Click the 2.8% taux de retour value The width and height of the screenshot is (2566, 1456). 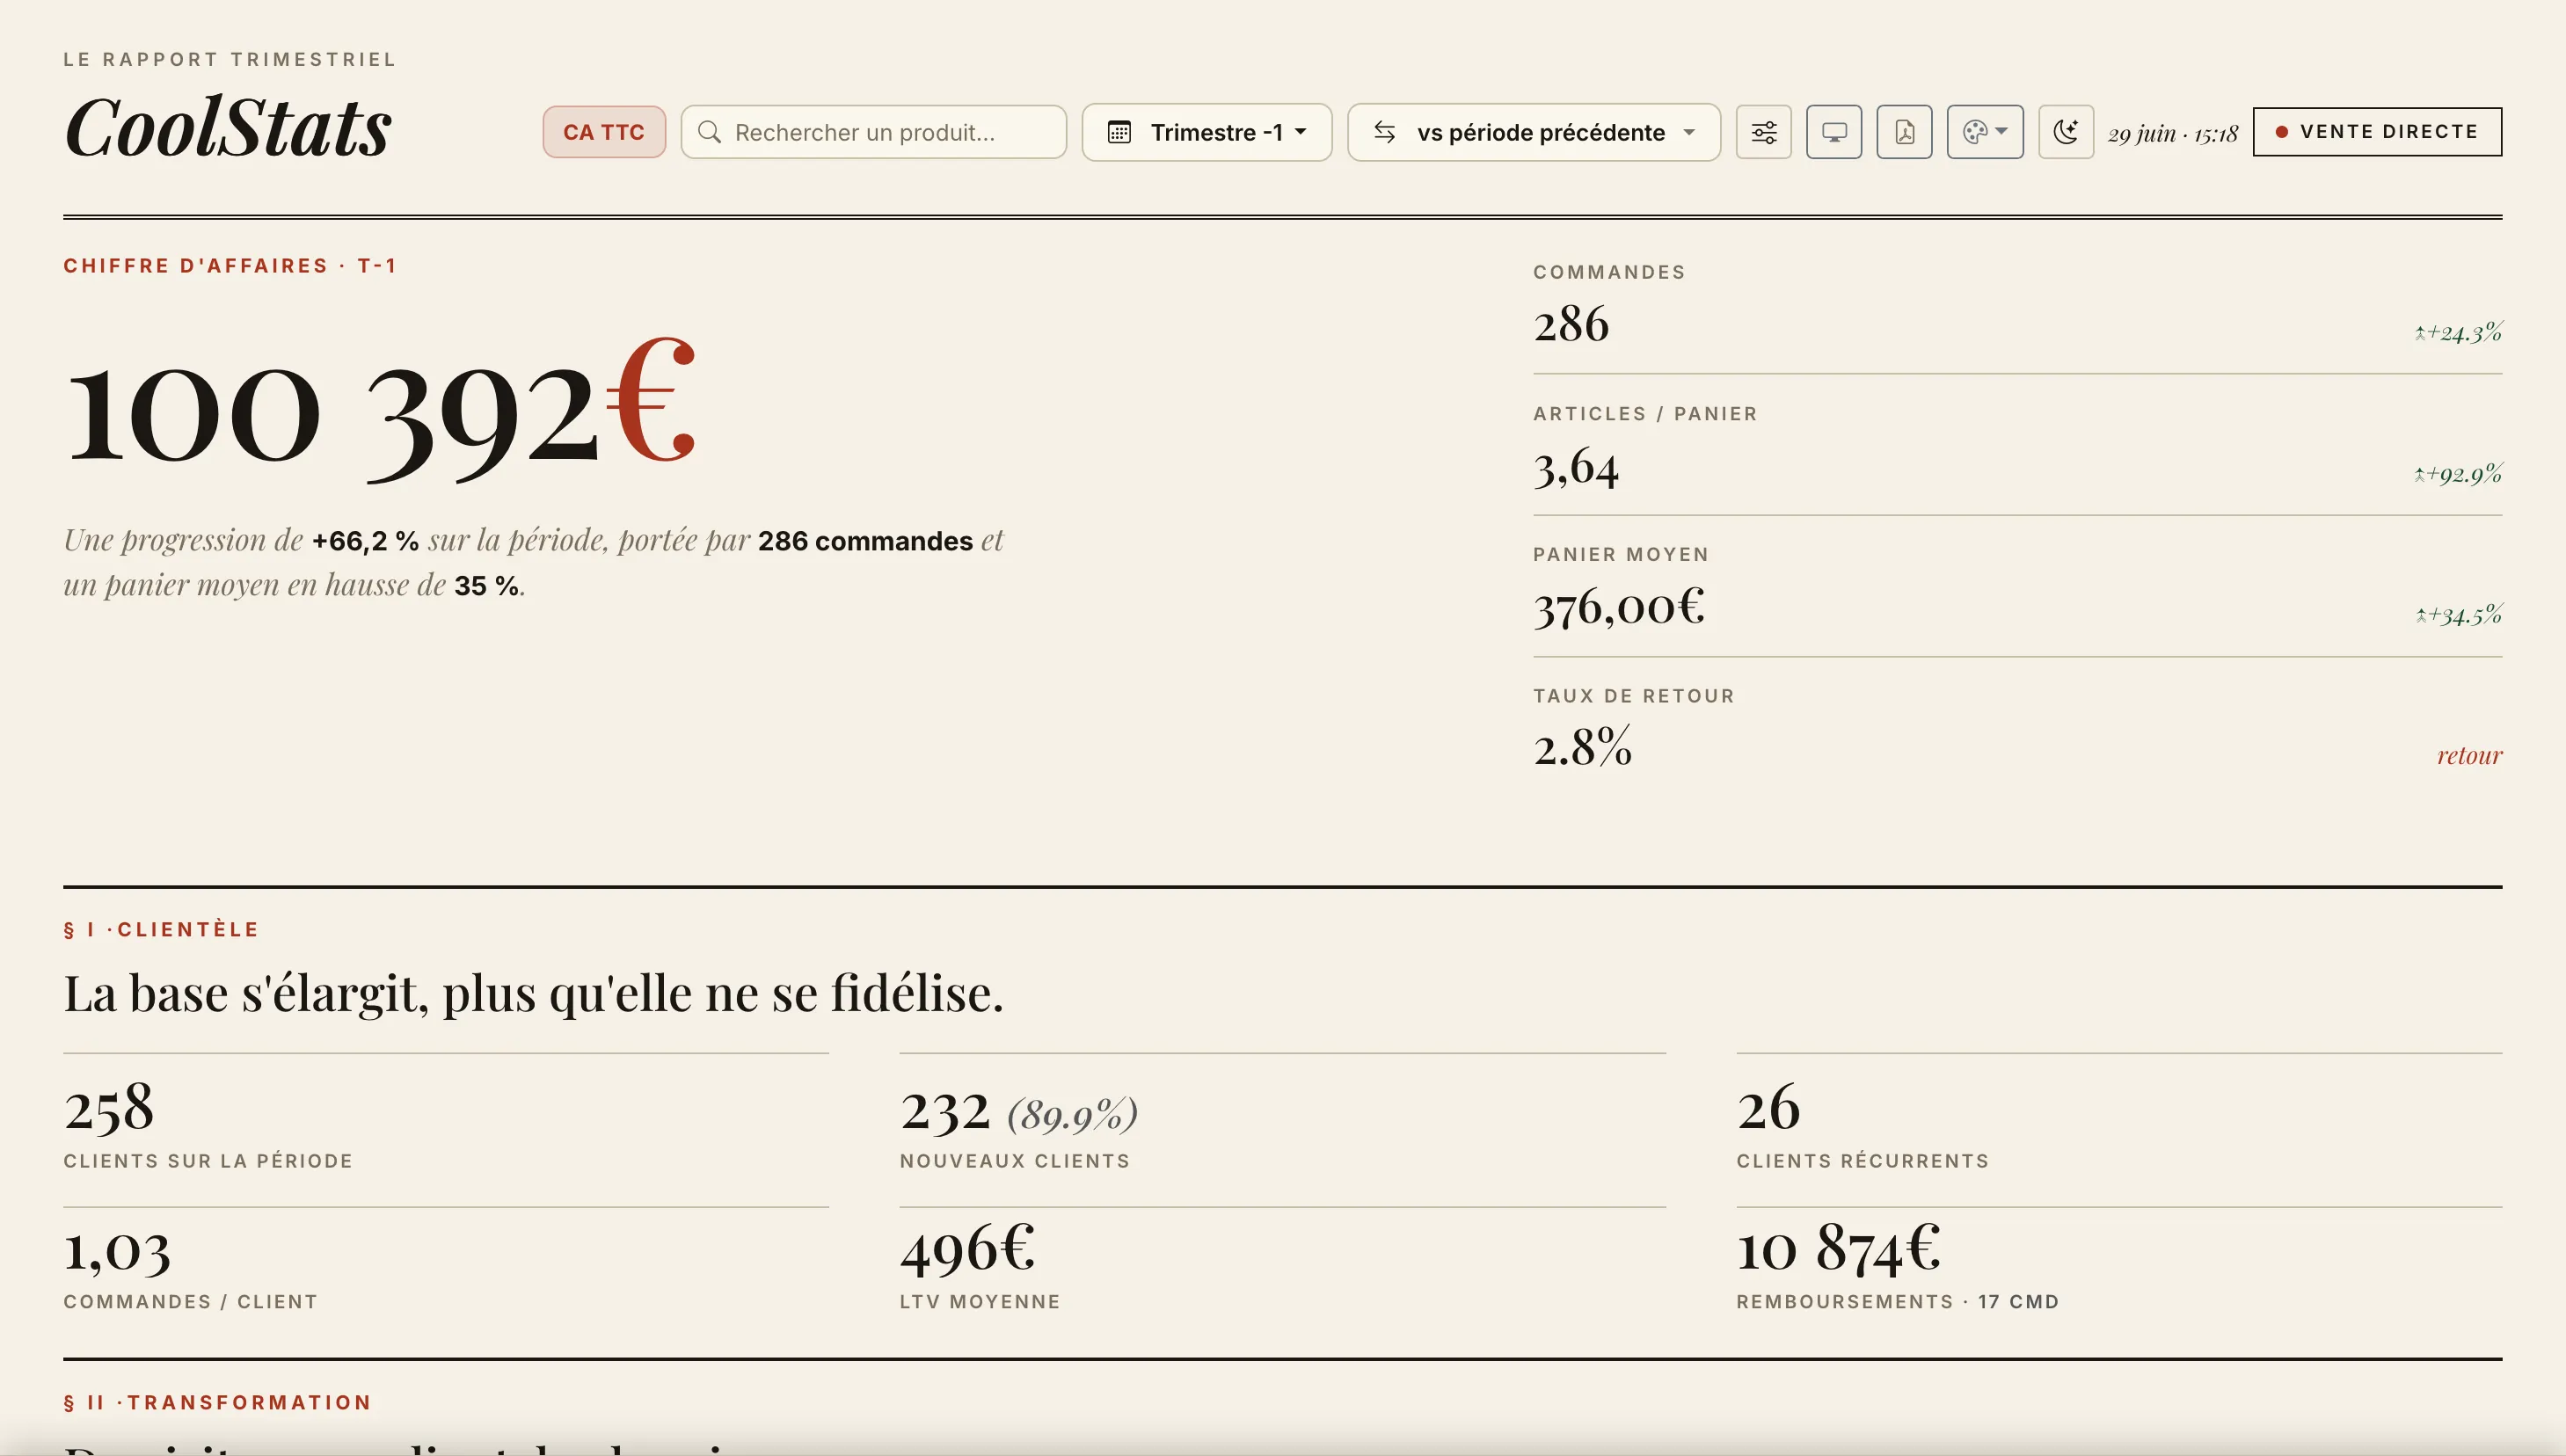coord(1583,747)
